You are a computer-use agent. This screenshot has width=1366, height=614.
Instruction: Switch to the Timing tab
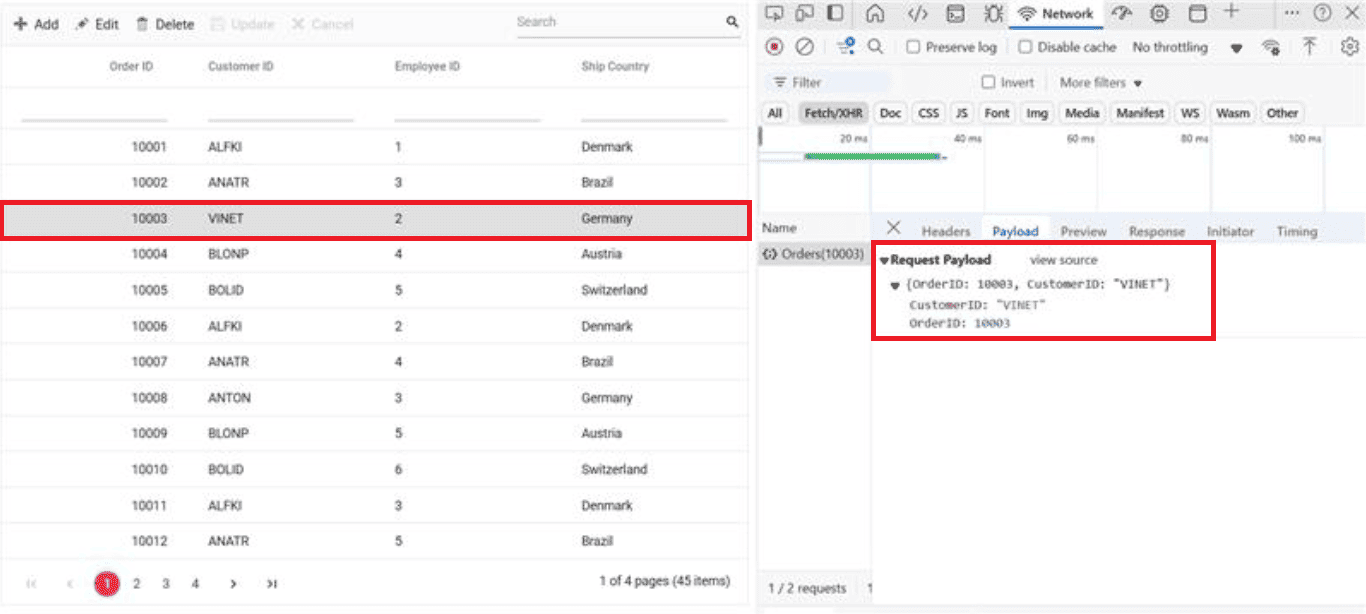(x=1297, y=231)
